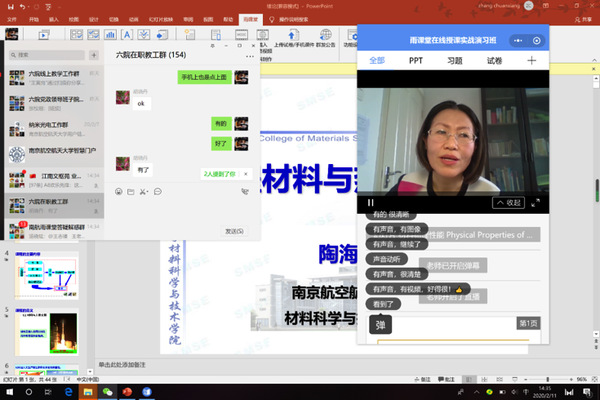600x400 pixels.
Task: Pause the live video stream
Action: click(x=371, y=202)
